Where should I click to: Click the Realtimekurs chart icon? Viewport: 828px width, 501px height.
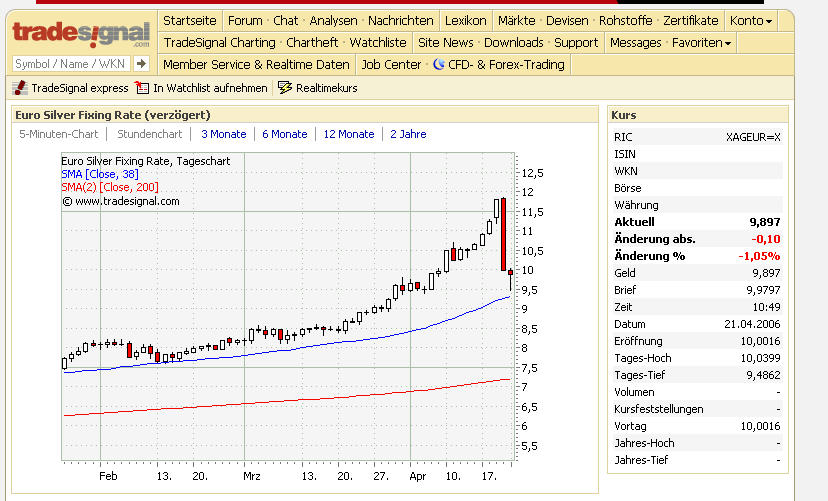285,88
